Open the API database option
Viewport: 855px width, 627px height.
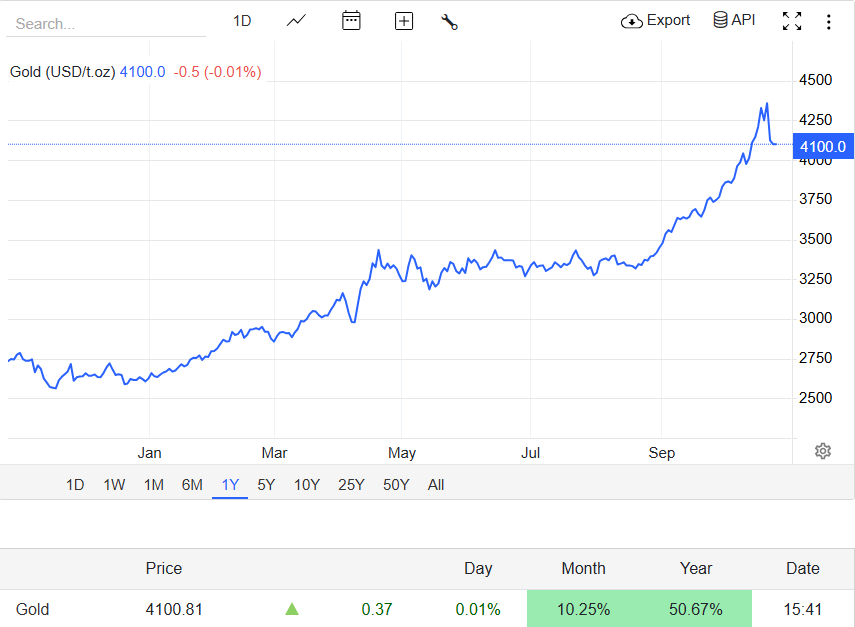tap(734, 20)
